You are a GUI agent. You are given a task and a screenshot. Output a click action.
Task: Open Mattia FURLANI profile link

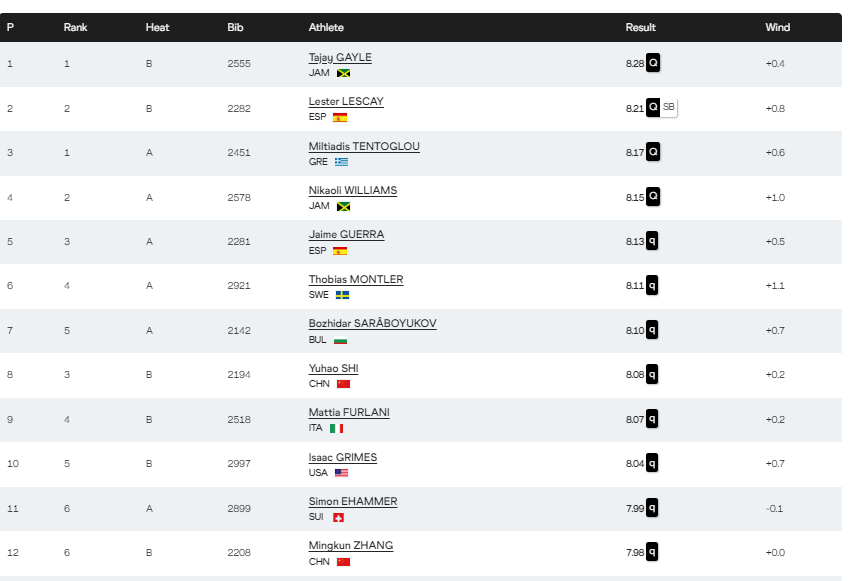(349, 413)
